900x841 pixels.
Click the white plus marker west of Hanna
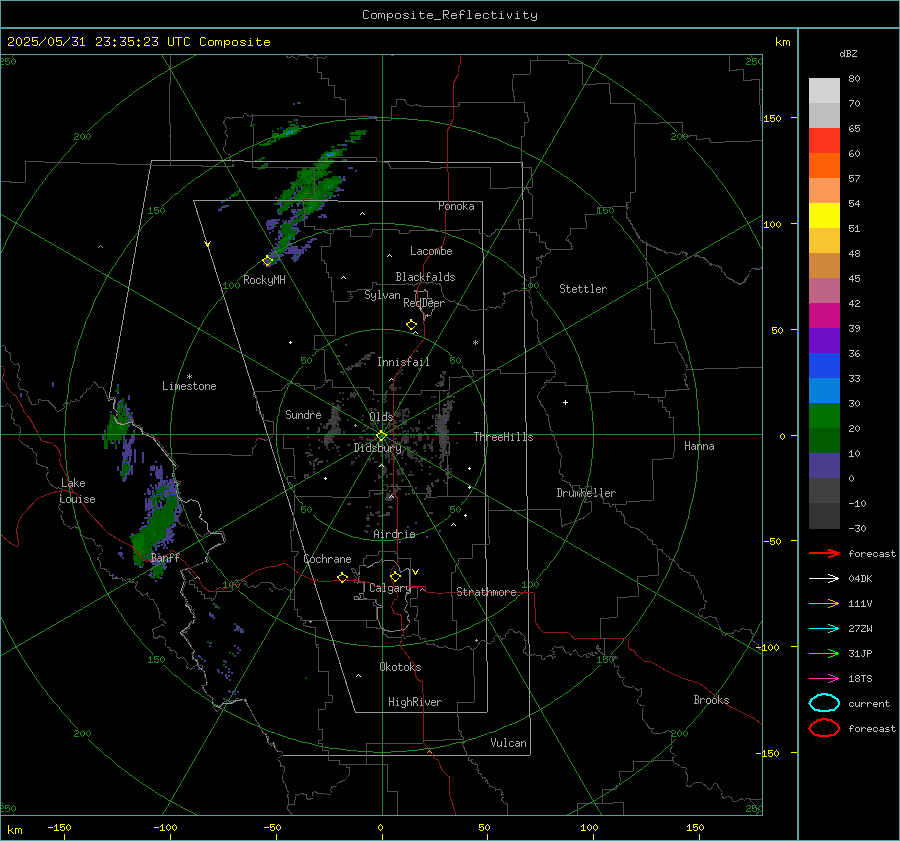pos(565,402)
